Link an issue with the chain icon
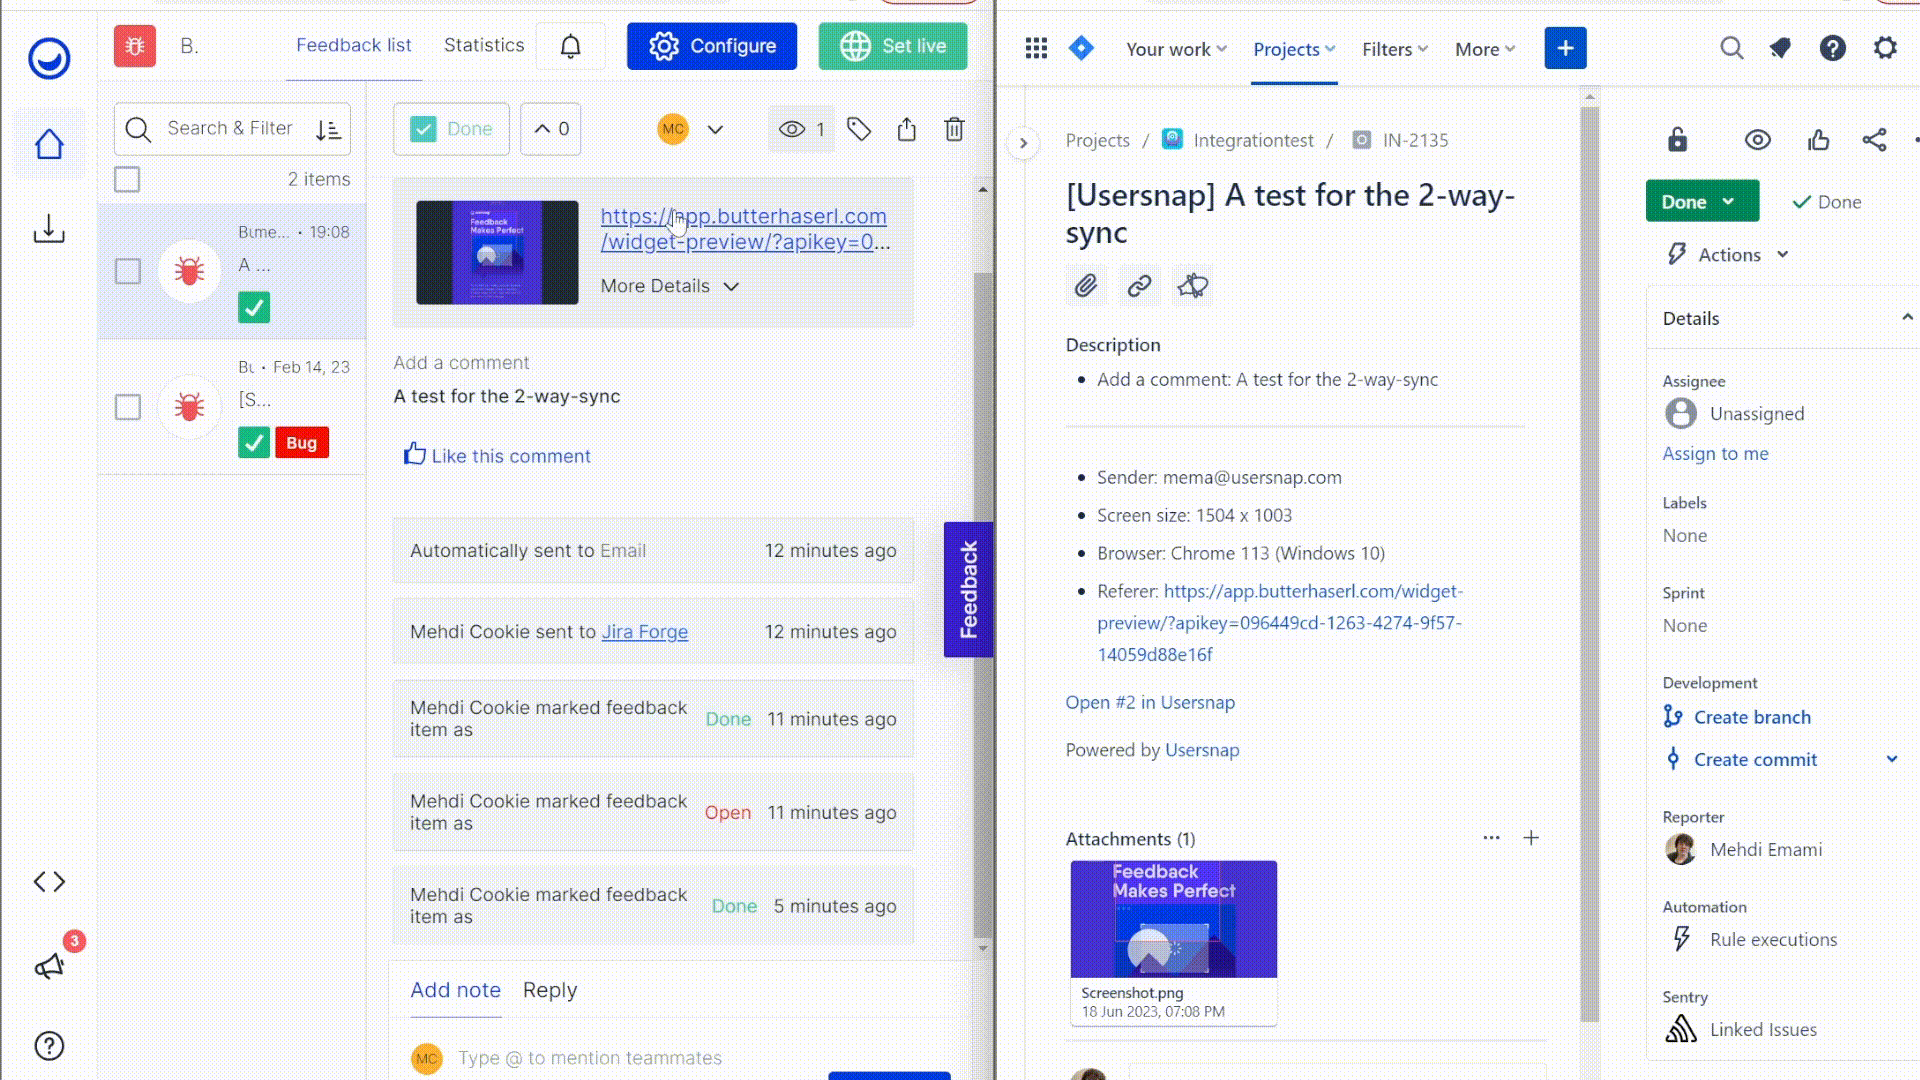This screenshot has width=1920, height=1080. point(1139,286)
